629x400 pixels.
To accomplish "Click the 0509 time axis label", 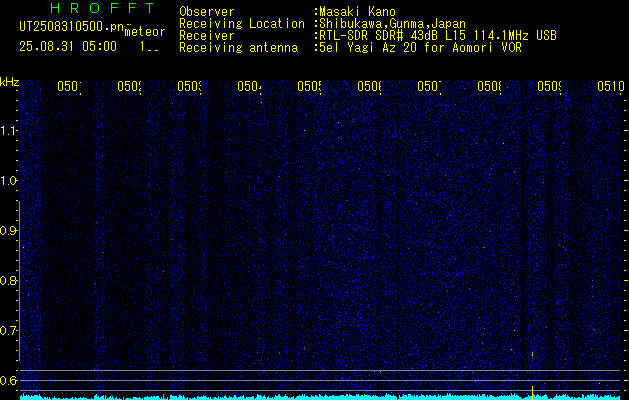I will coord(549,86).
